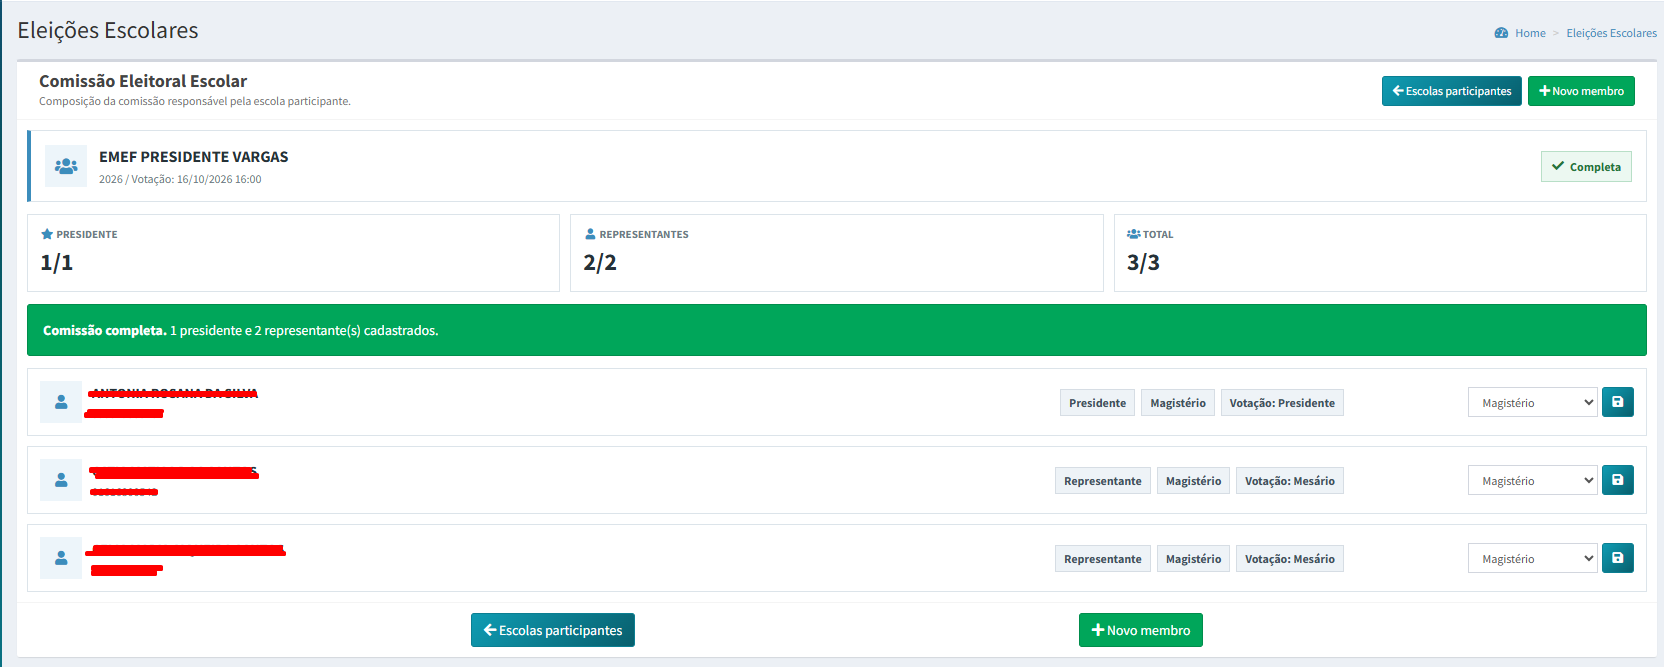Save the Presidente member row with the disk icon
1664x667 pixels.
click(1618, 402)
